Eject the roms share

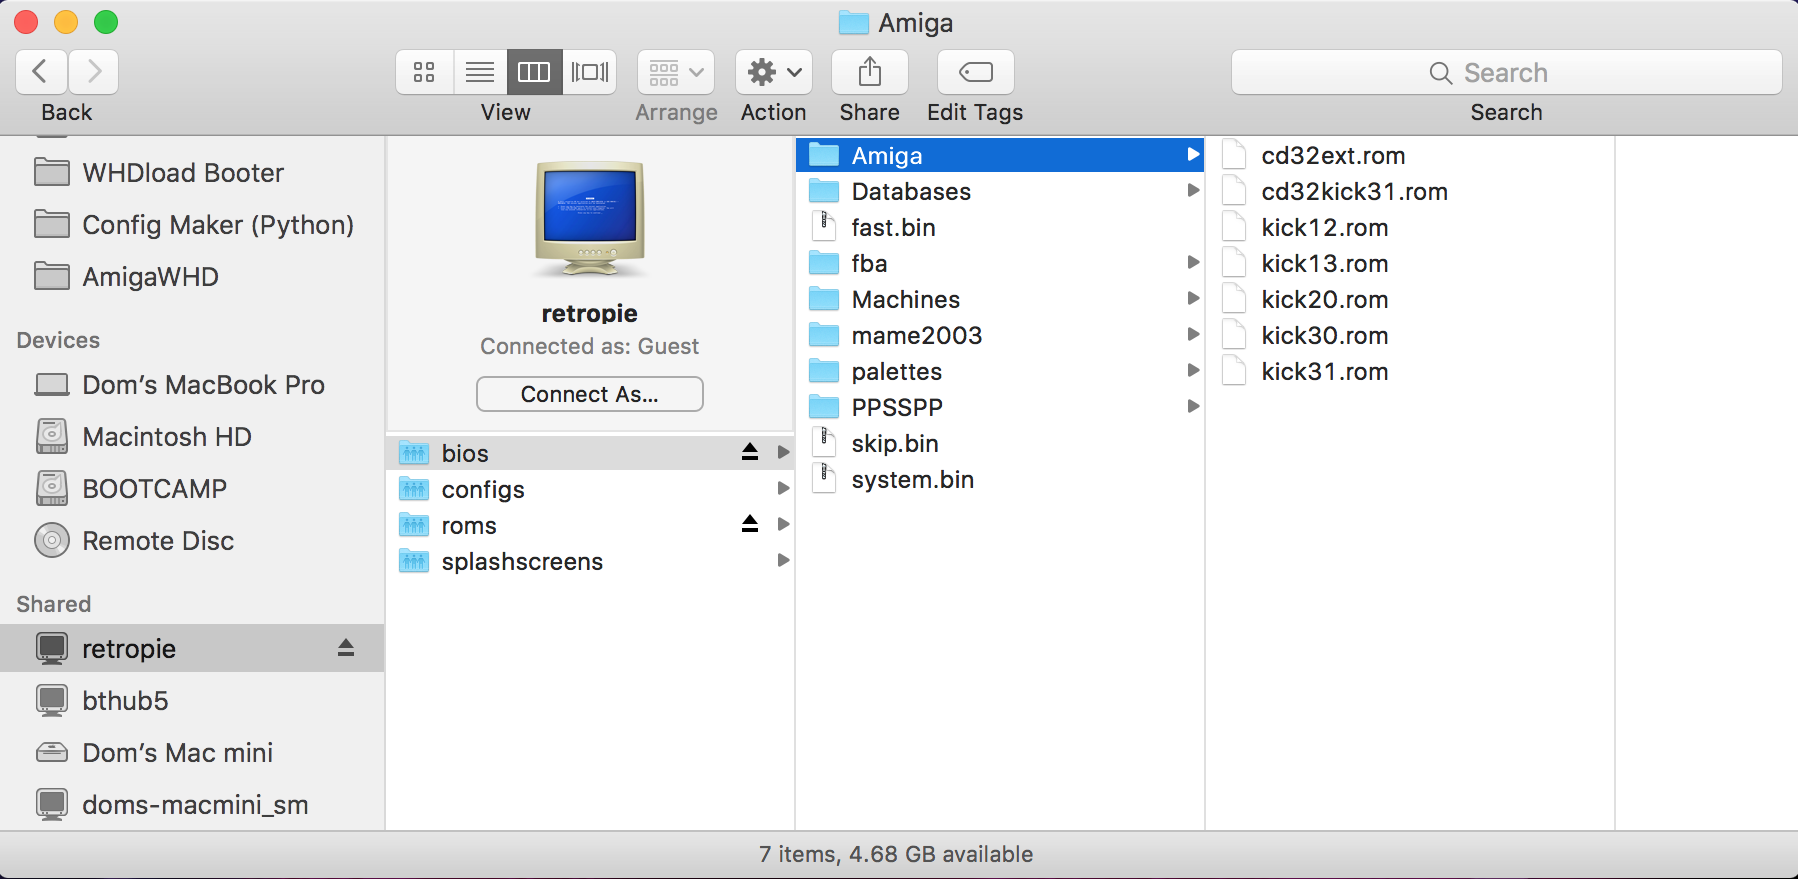pyautogui.click(x=750, y=524)
